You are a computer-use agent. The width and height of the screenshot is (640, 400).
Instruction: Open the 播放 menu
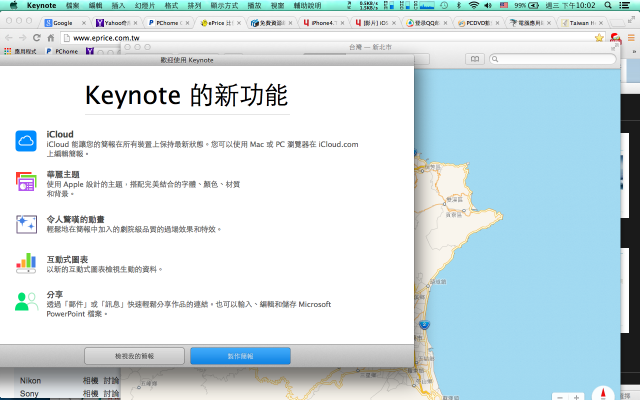(x=254, y=5)
